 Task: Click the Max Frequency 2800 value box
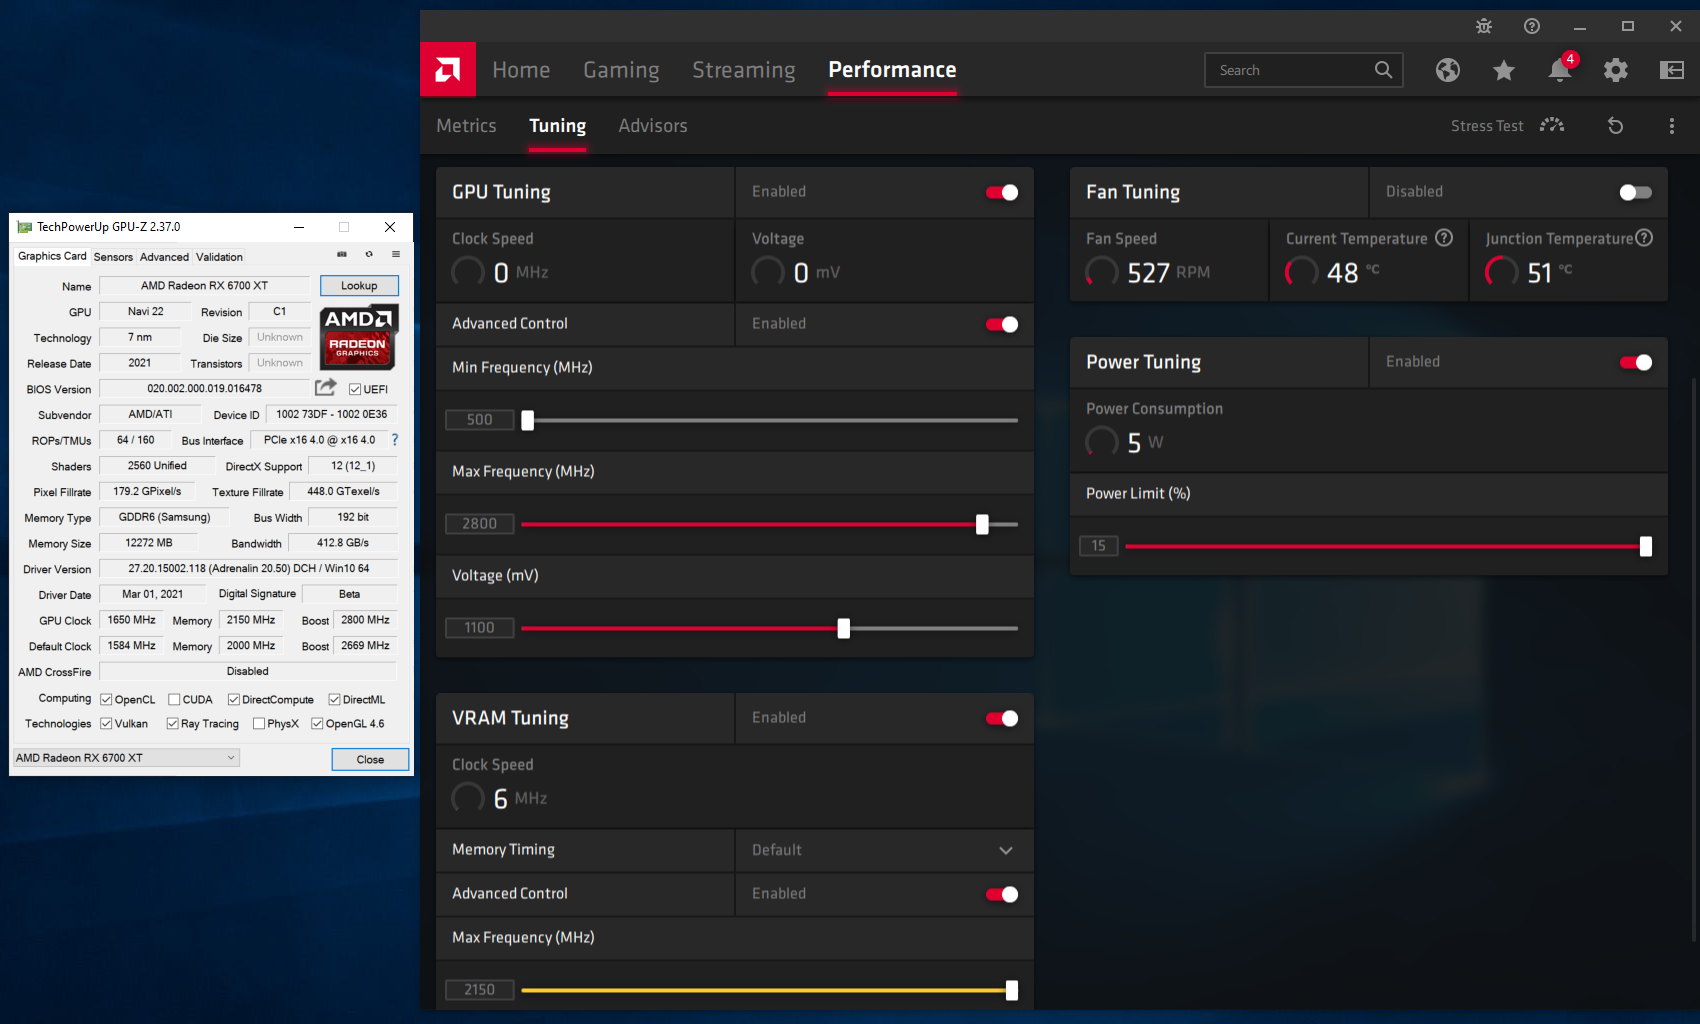480,524
